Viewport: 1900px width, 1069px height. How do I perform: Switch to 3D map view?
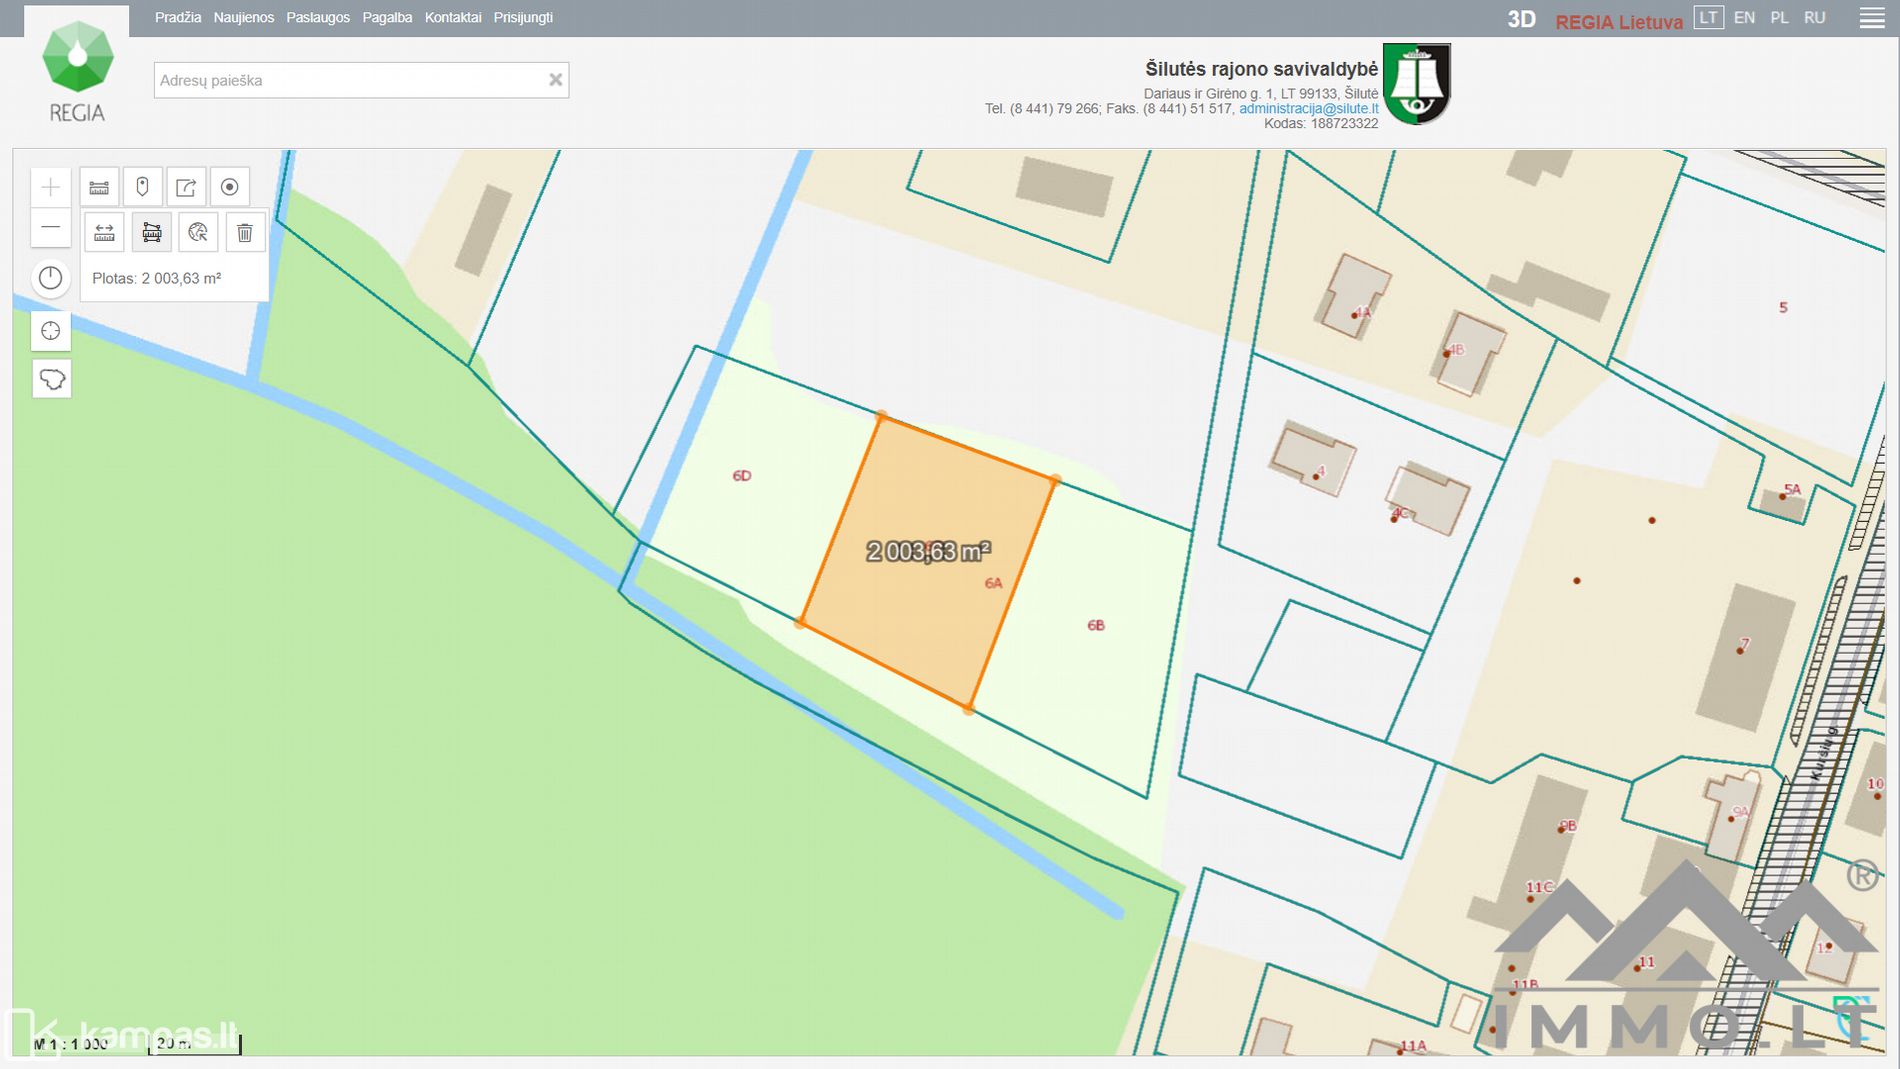pyautogui.click(x=1521, y=20)
